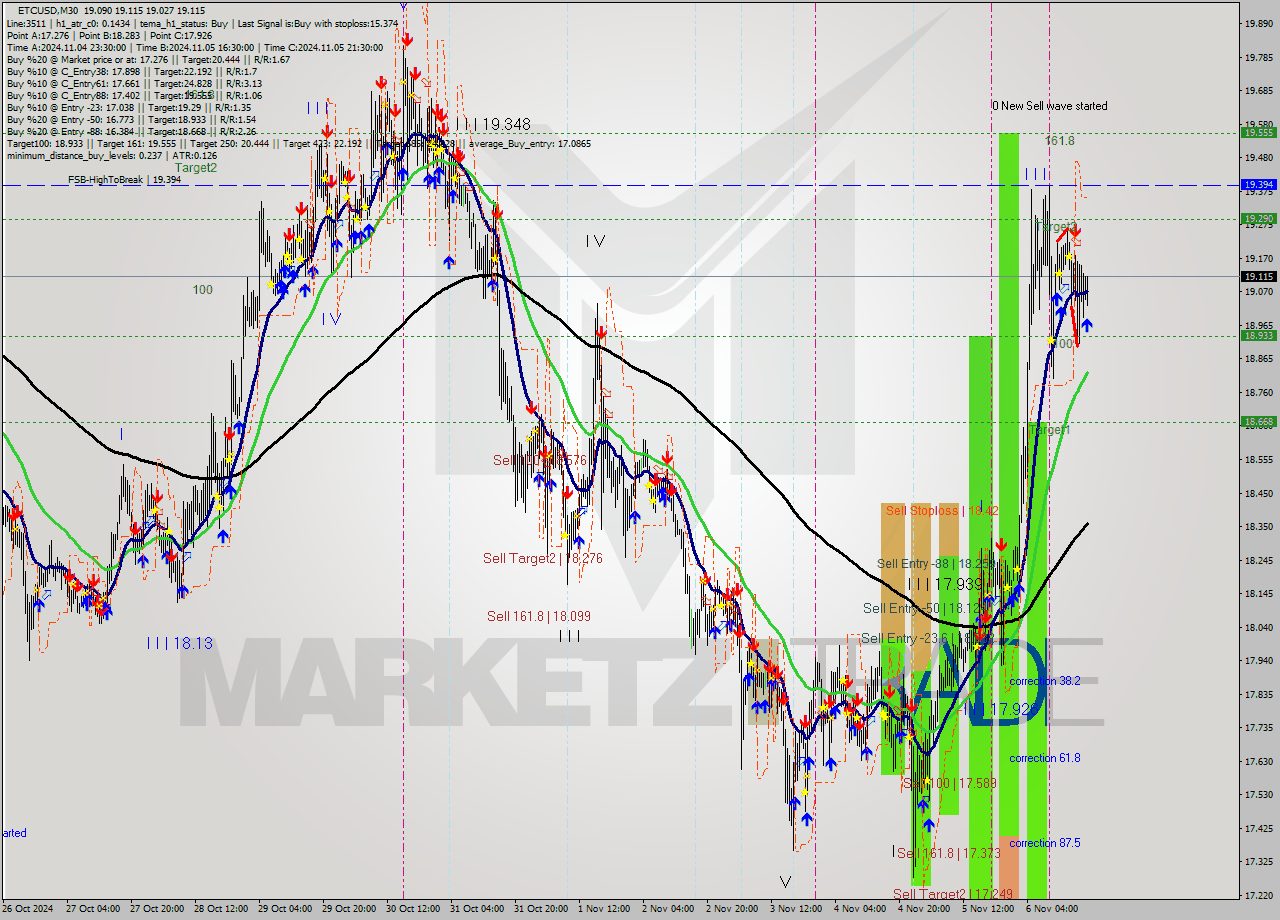
Task: Click the 19.890 price axis value
Action: coord(1258,23)
